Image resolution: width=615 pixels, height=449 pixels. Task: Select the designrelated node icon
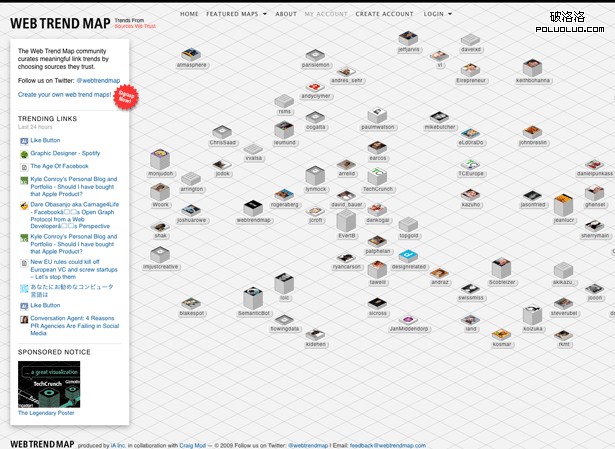click(408, 254)
